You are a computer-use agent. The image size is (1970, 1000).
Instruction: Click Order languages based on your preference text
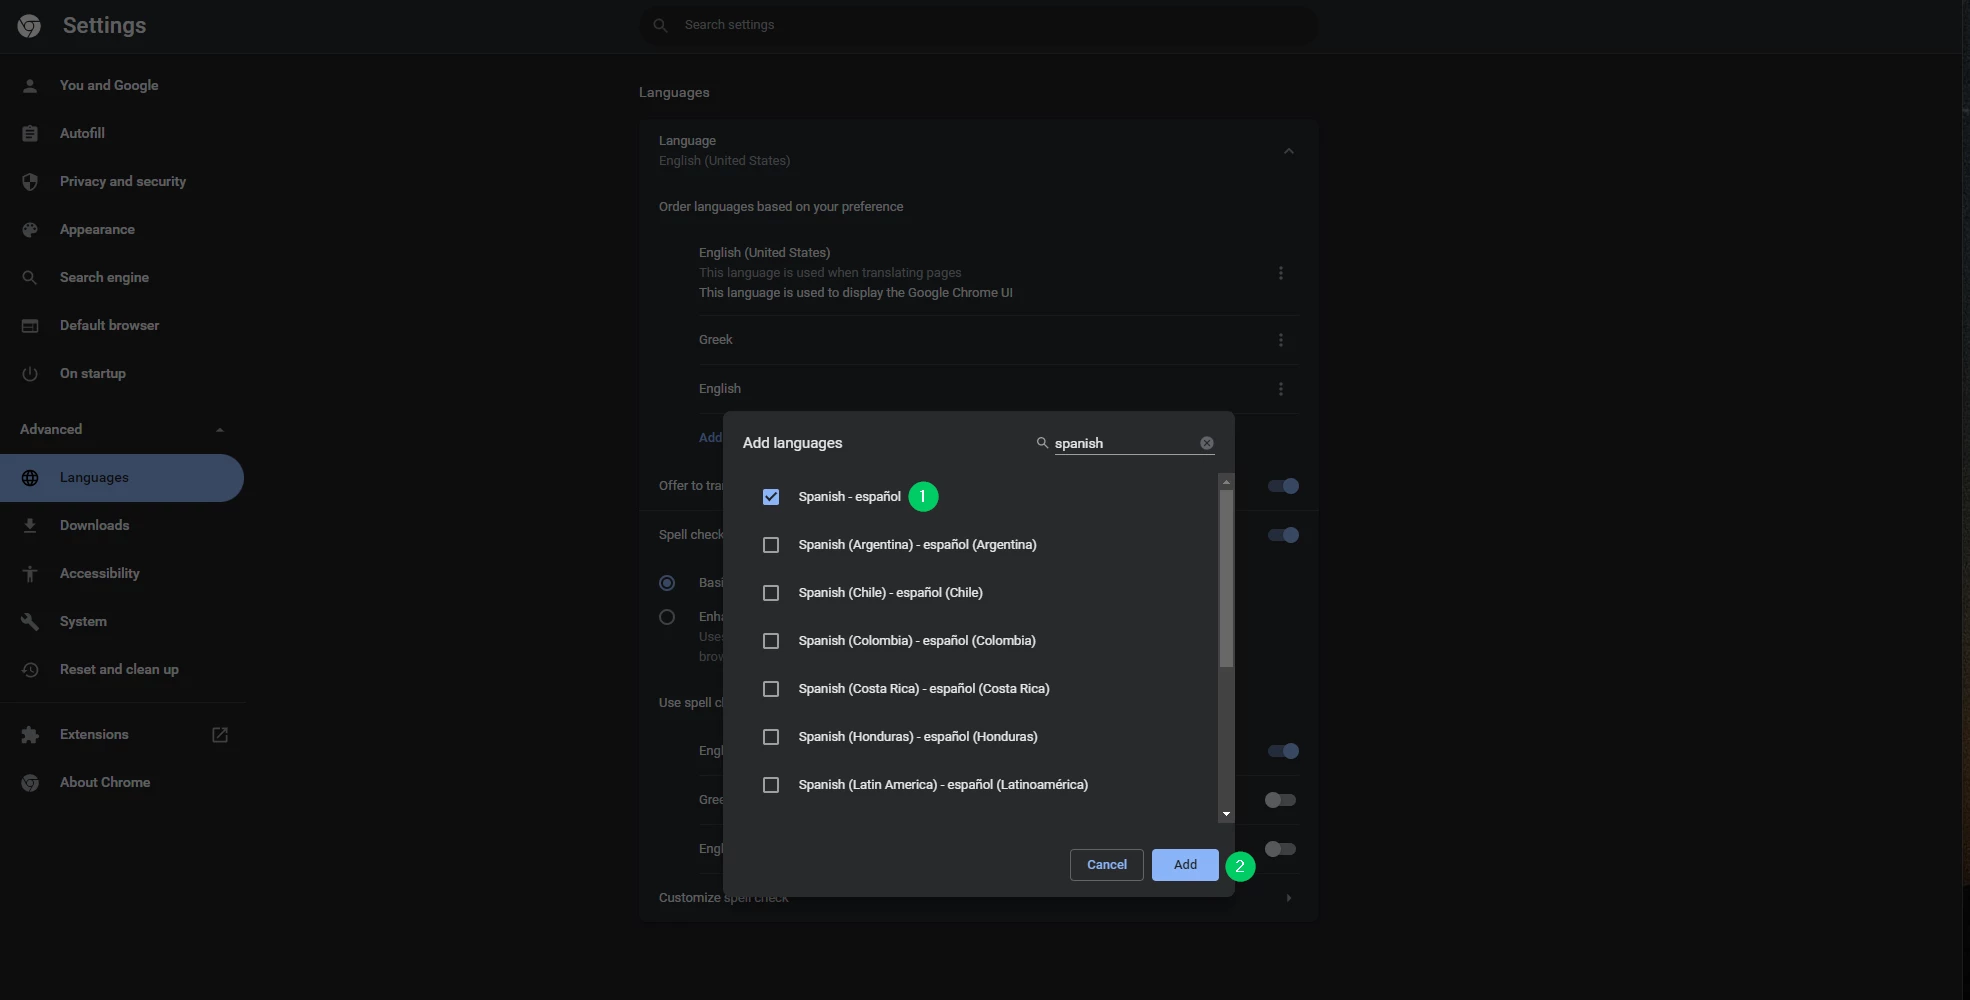click(781, 207)
